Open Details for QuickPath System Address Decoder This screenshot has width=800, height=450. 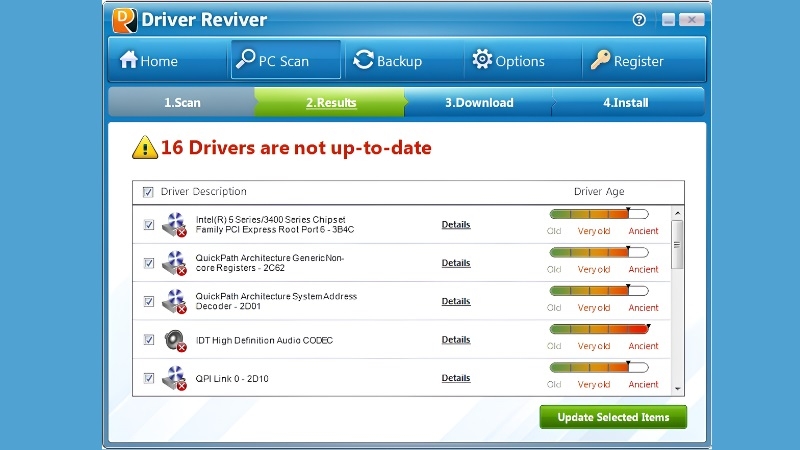[x=456, y=301]
